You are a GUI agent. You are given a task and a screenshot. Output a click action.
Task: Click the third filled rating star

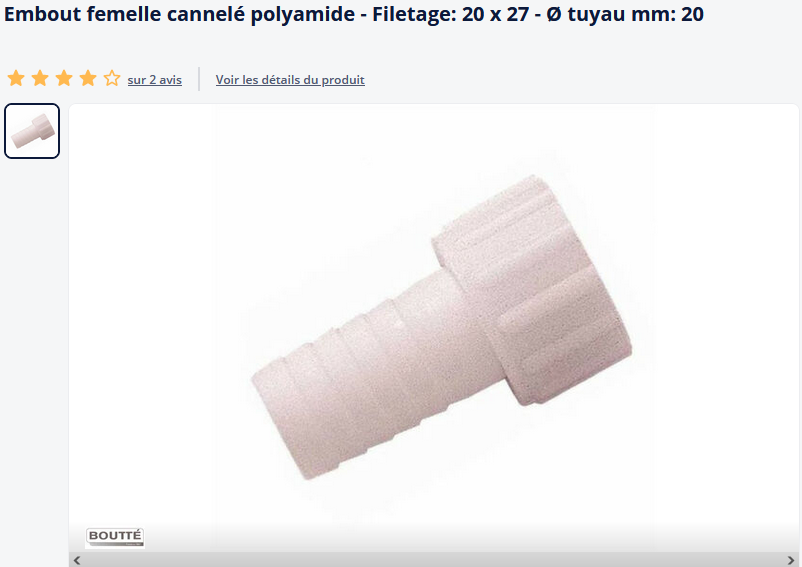point(64,79)
